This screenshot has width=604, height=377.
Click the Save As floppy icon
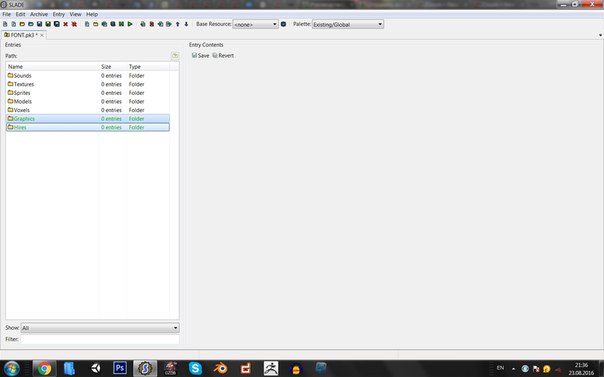click(x=48, y=24)
